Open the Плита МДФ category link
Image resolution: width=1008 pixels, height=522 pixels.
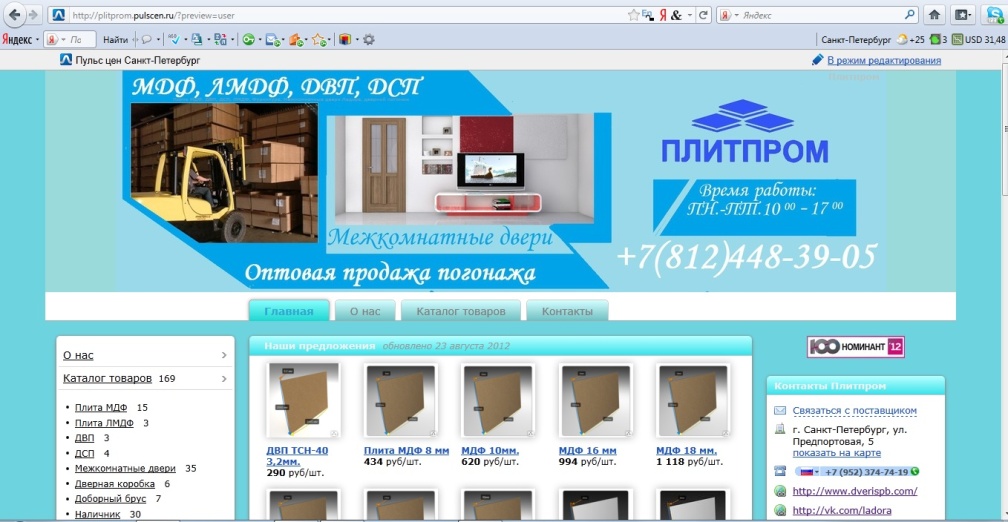[x=101, y=408]
